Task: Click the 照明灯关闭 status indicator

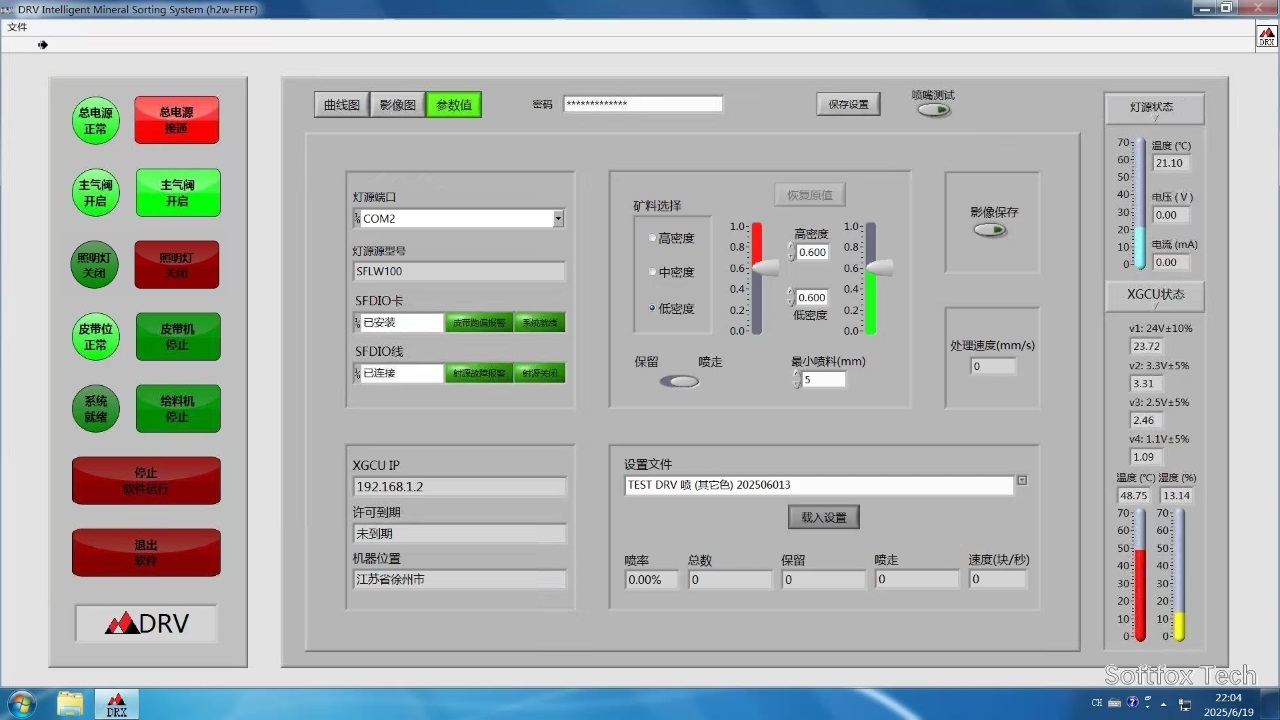Action: pyautogui.click(x=177, y=264)
